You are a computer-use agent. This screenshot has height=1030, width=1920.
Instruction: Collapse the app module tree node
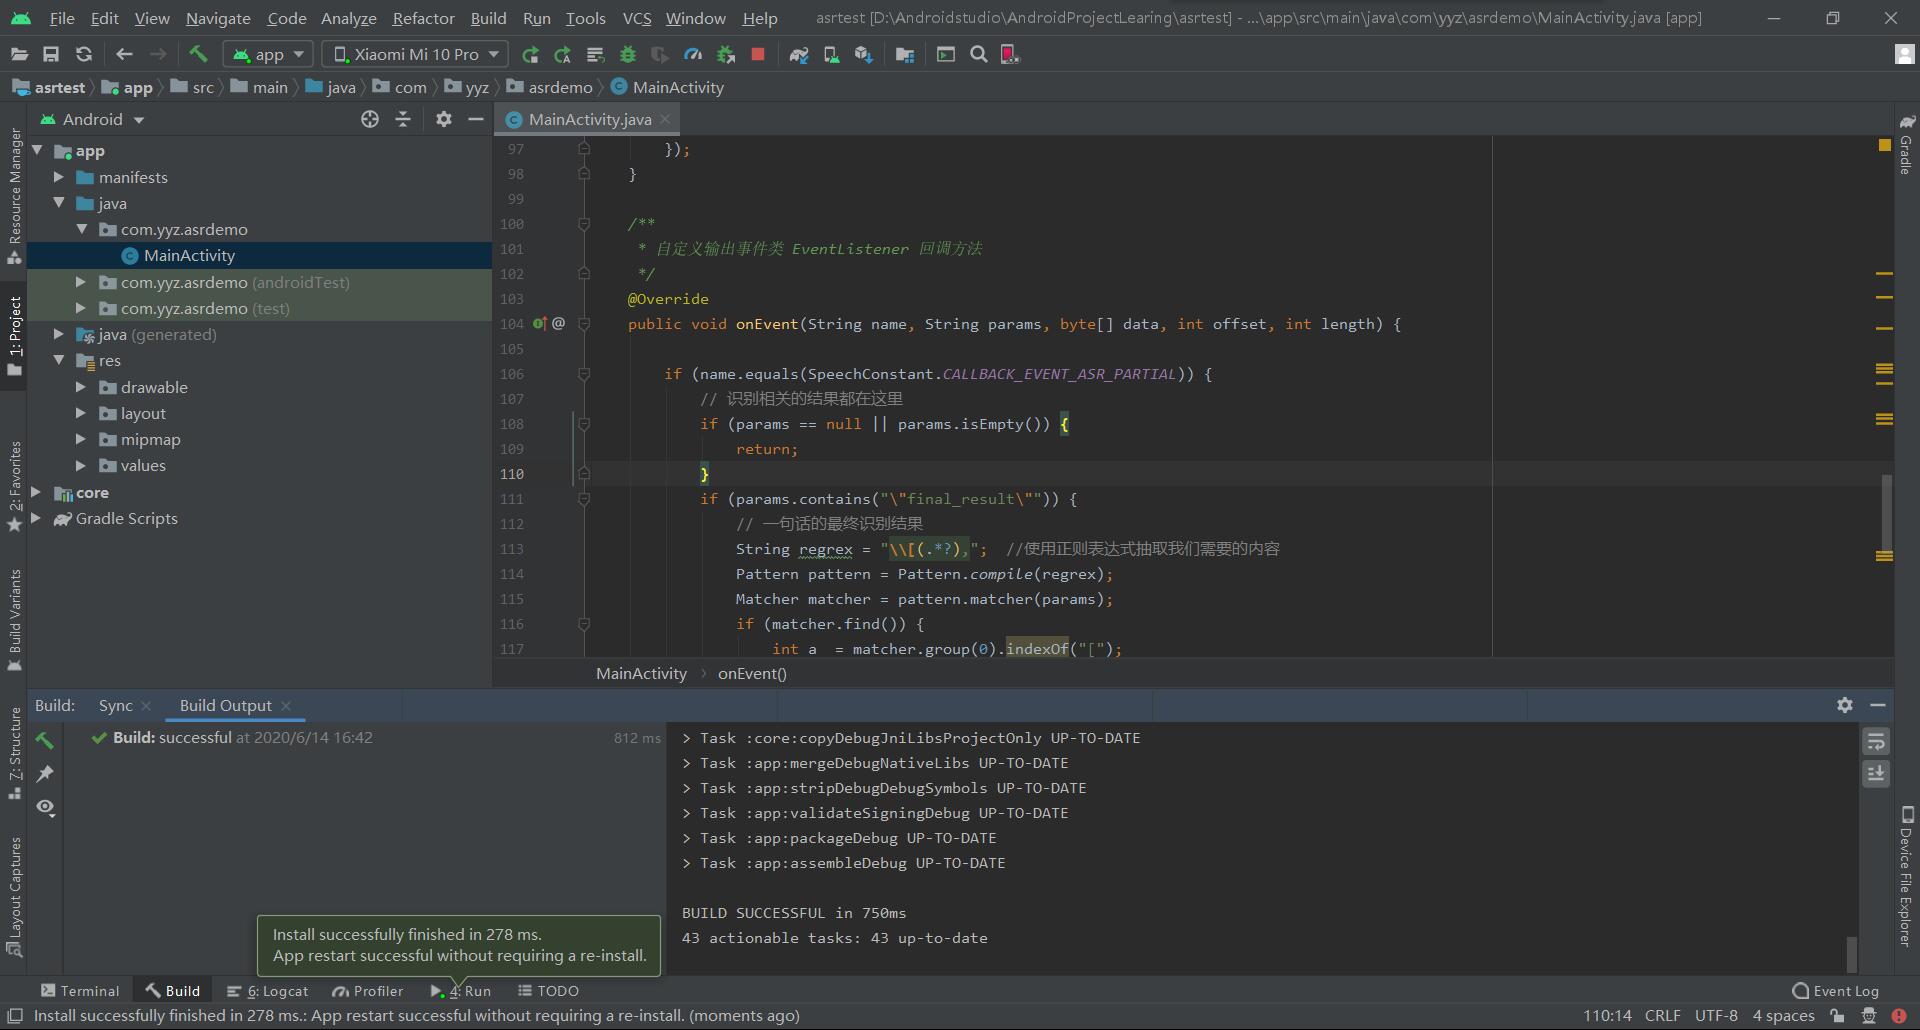click(37, 151)
